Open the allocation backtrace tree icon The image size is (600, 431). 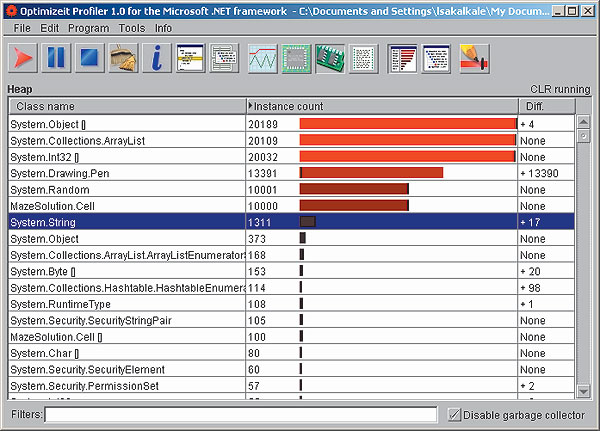click(x=436, y=58)
